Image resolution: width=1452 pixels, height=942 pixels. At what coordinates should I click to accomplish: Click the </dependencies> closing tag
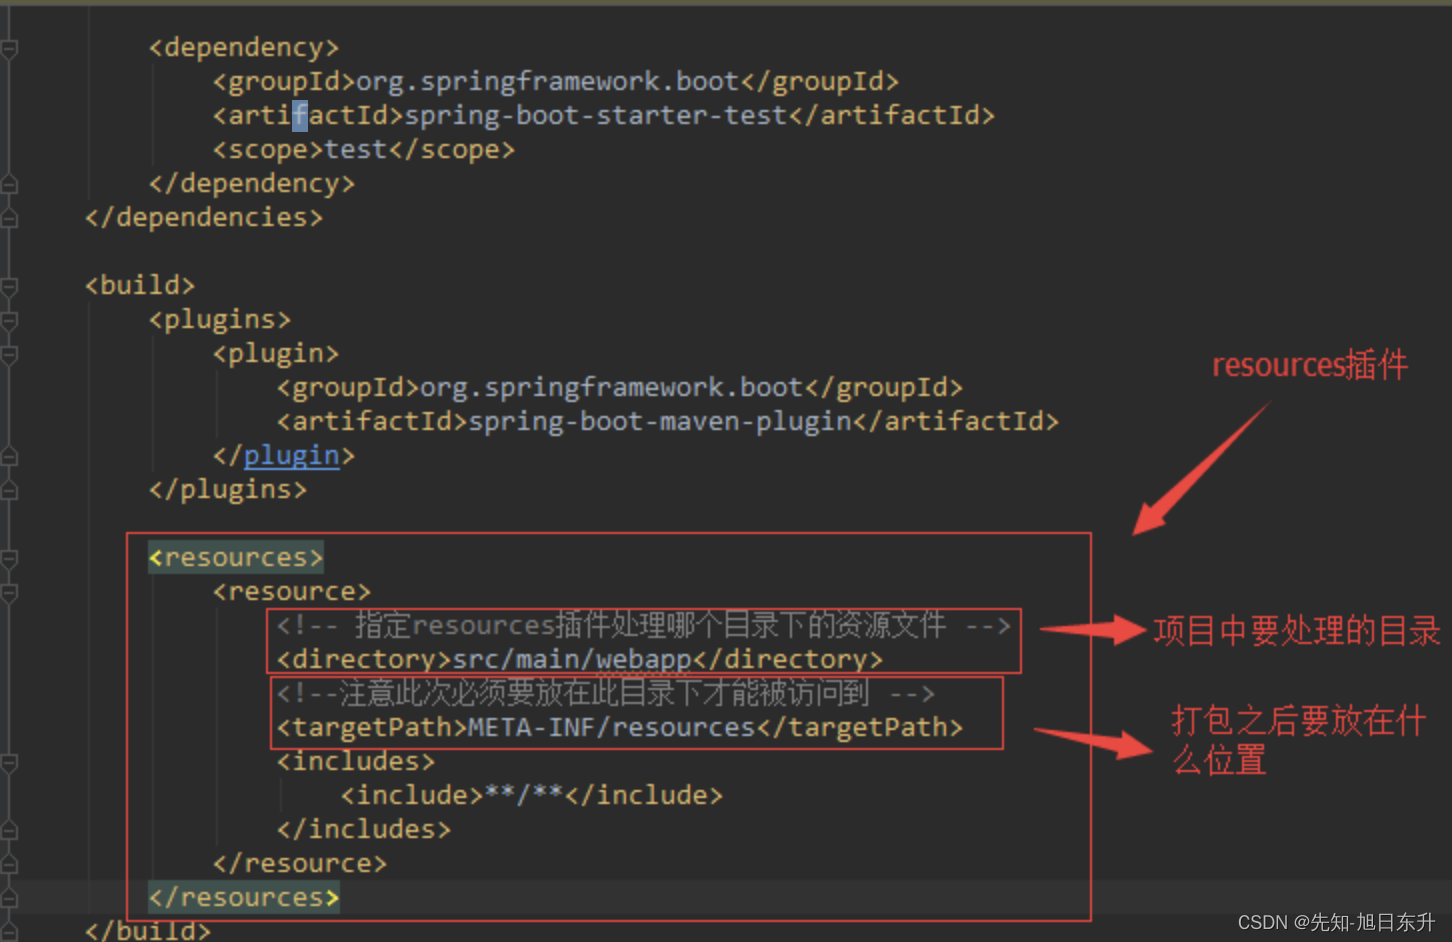pyautogui.click(x=204, y=217)
